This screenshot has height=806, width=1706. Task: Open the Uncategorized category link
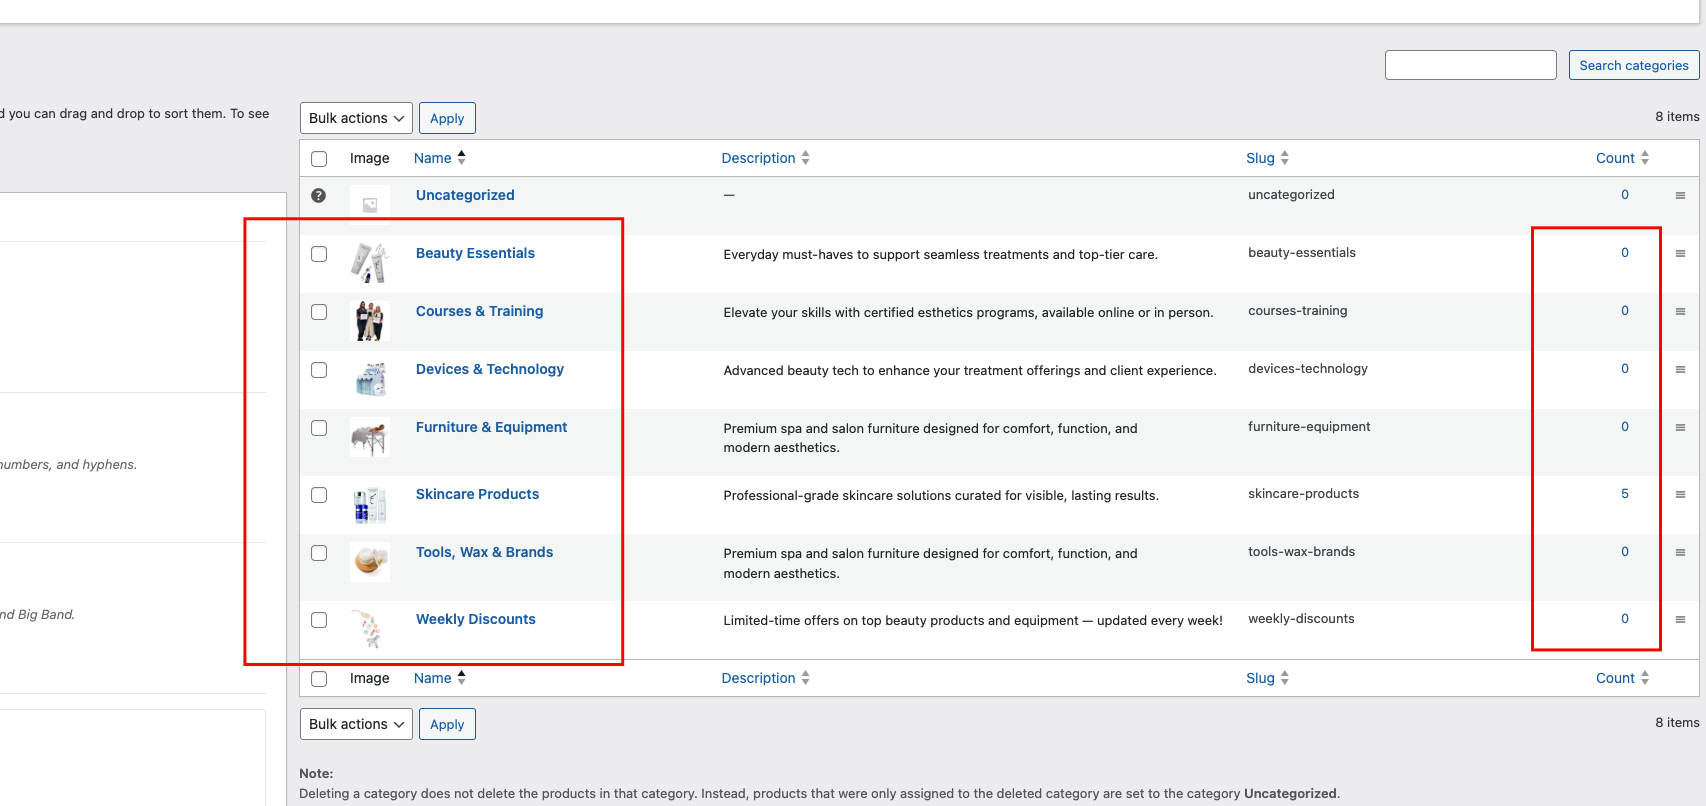coord(465,195)
